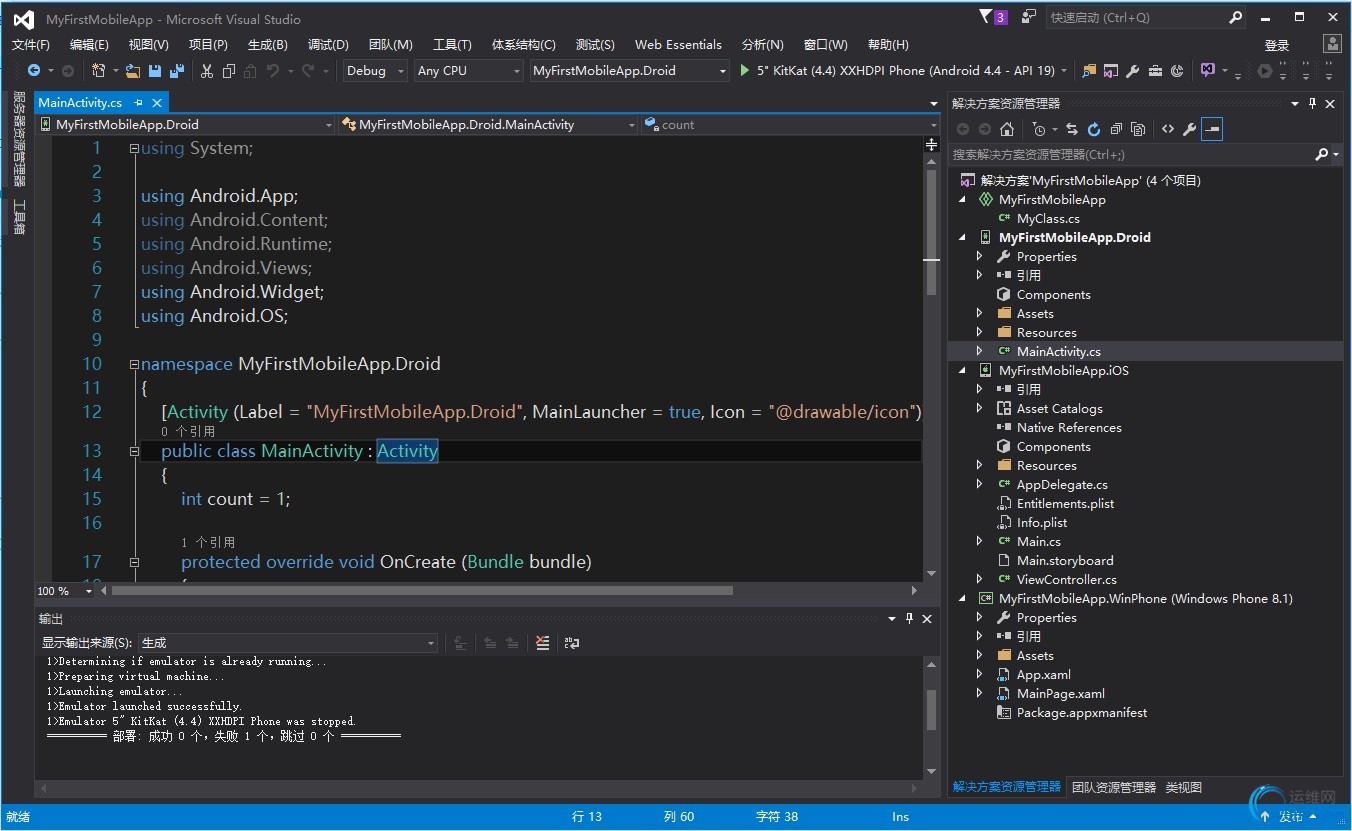Click the code editor horizontal scrollbar
Image resolution: width=1352 pixels, height=831 pixels.
tap(420, 591)
